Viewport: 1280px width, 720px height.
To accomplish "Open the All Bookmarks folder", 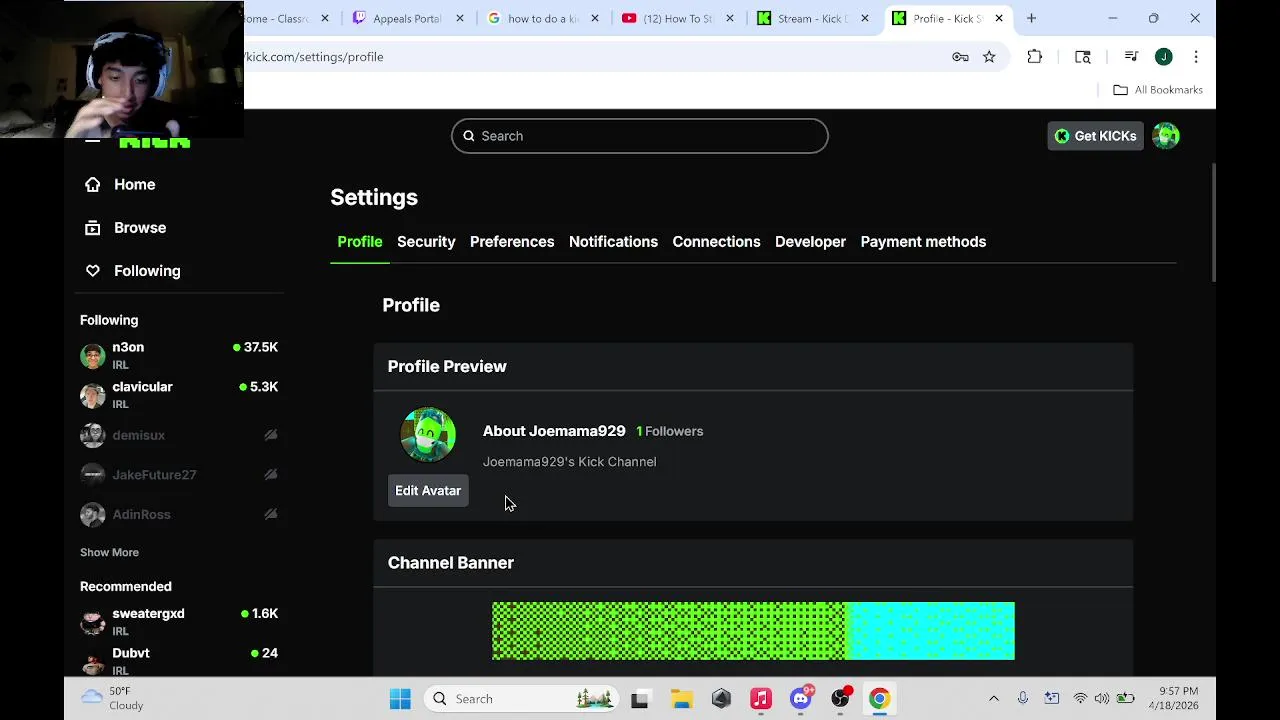I will pos(1158,90).
